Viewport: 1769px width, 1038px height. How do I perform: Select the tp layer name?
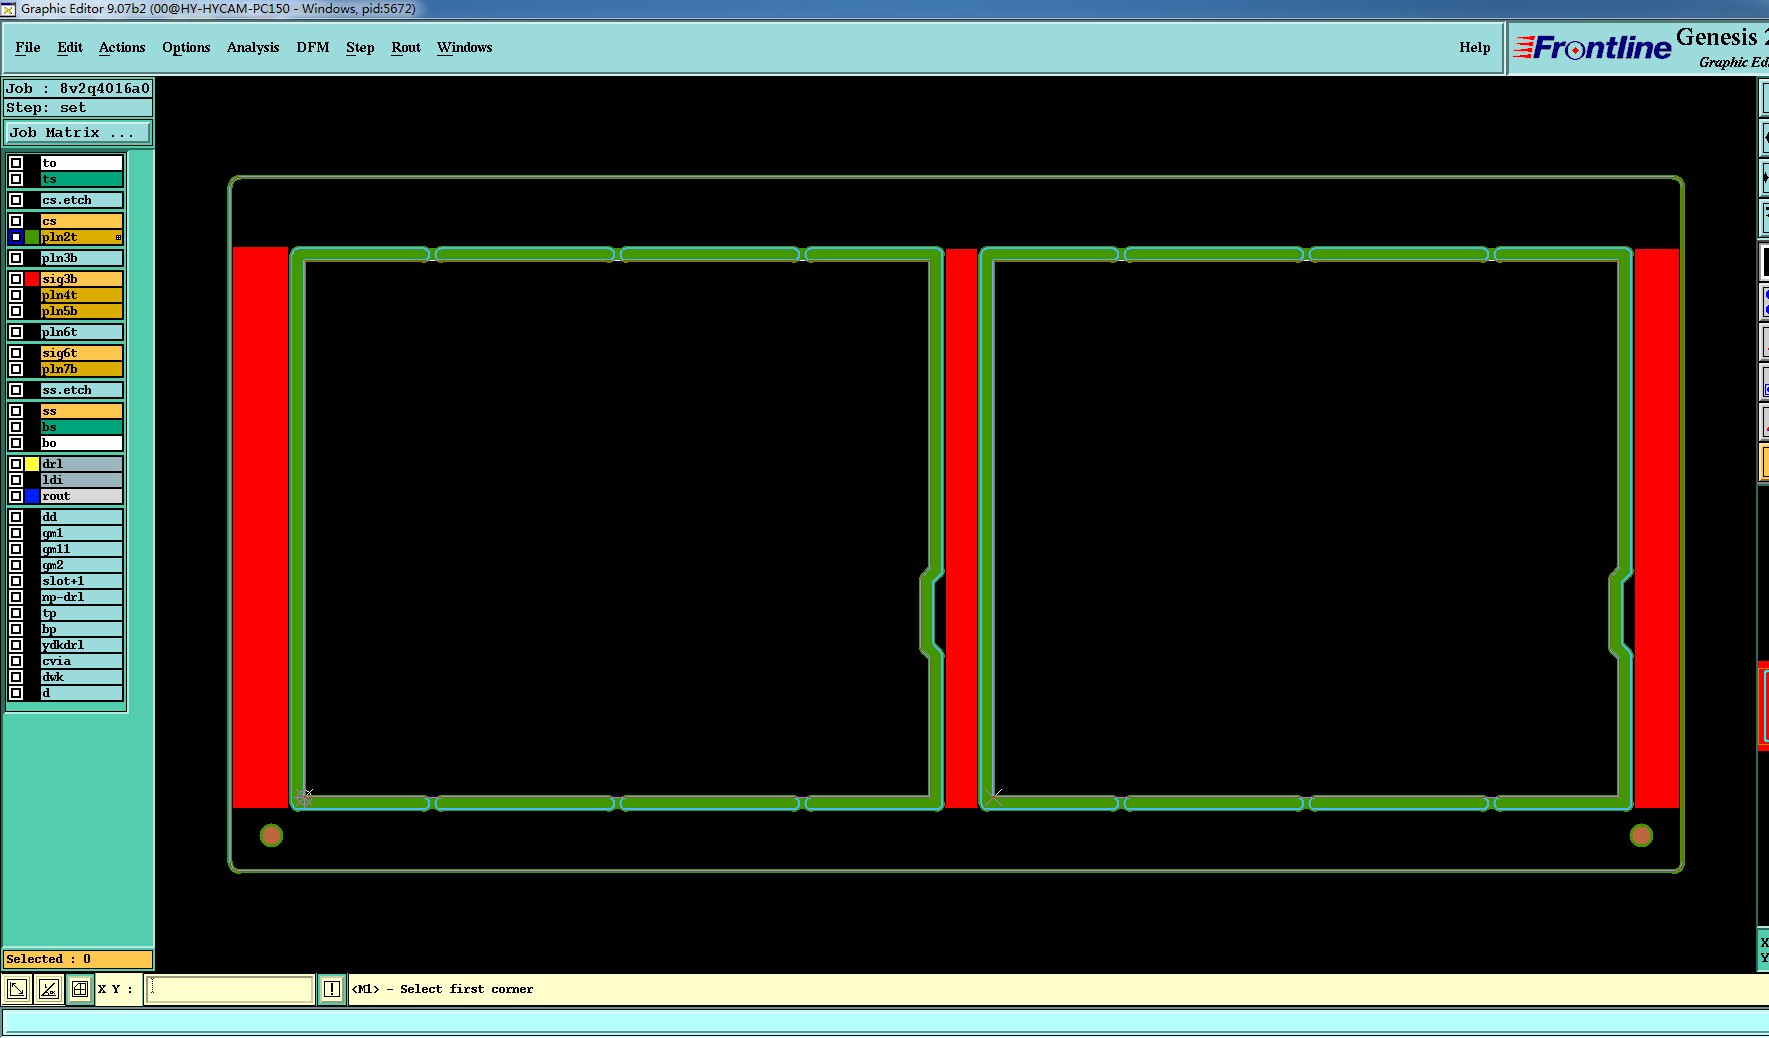click(x=81, y=613)
